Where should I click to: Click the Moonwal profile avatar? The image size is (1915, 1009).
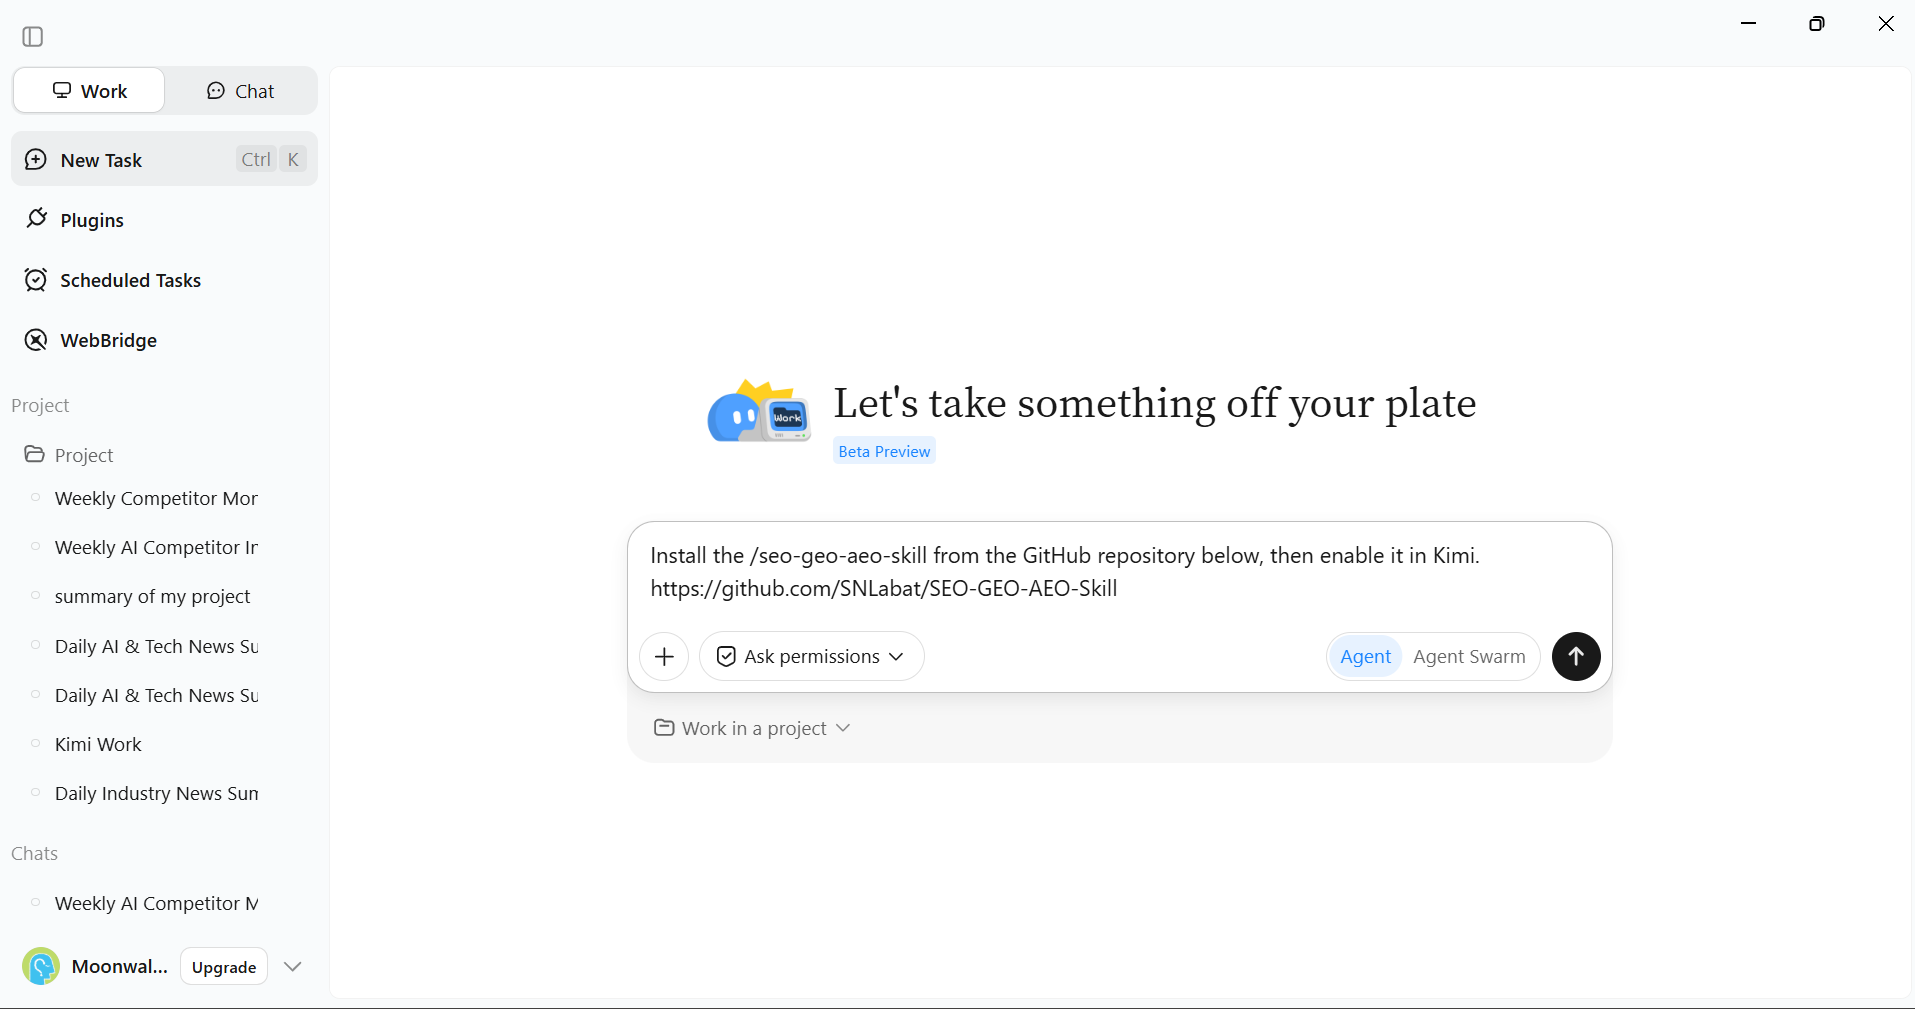coord(41,966)
